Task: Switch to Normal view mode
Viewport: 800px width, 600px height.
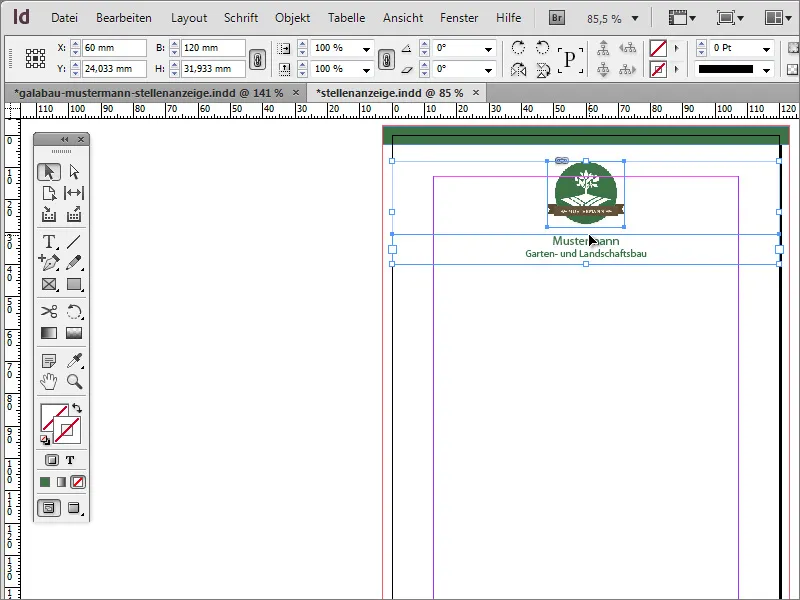Action: click(49, 508)
